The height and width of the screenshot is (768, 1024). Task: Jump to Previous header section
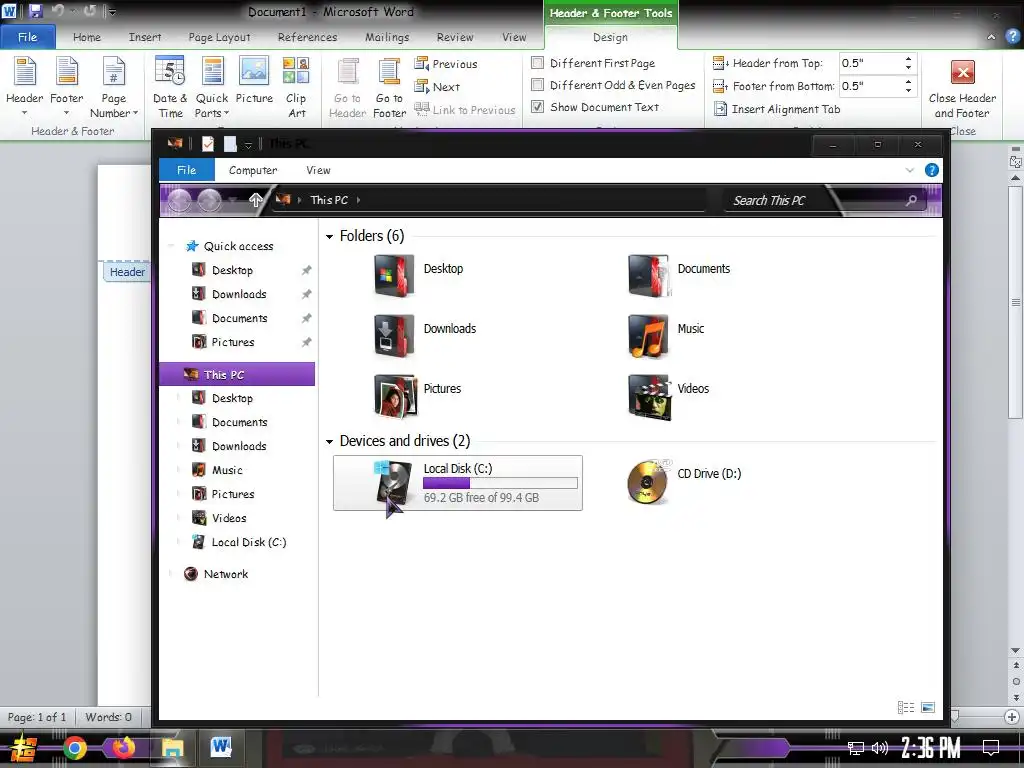(x=446, y=64)
